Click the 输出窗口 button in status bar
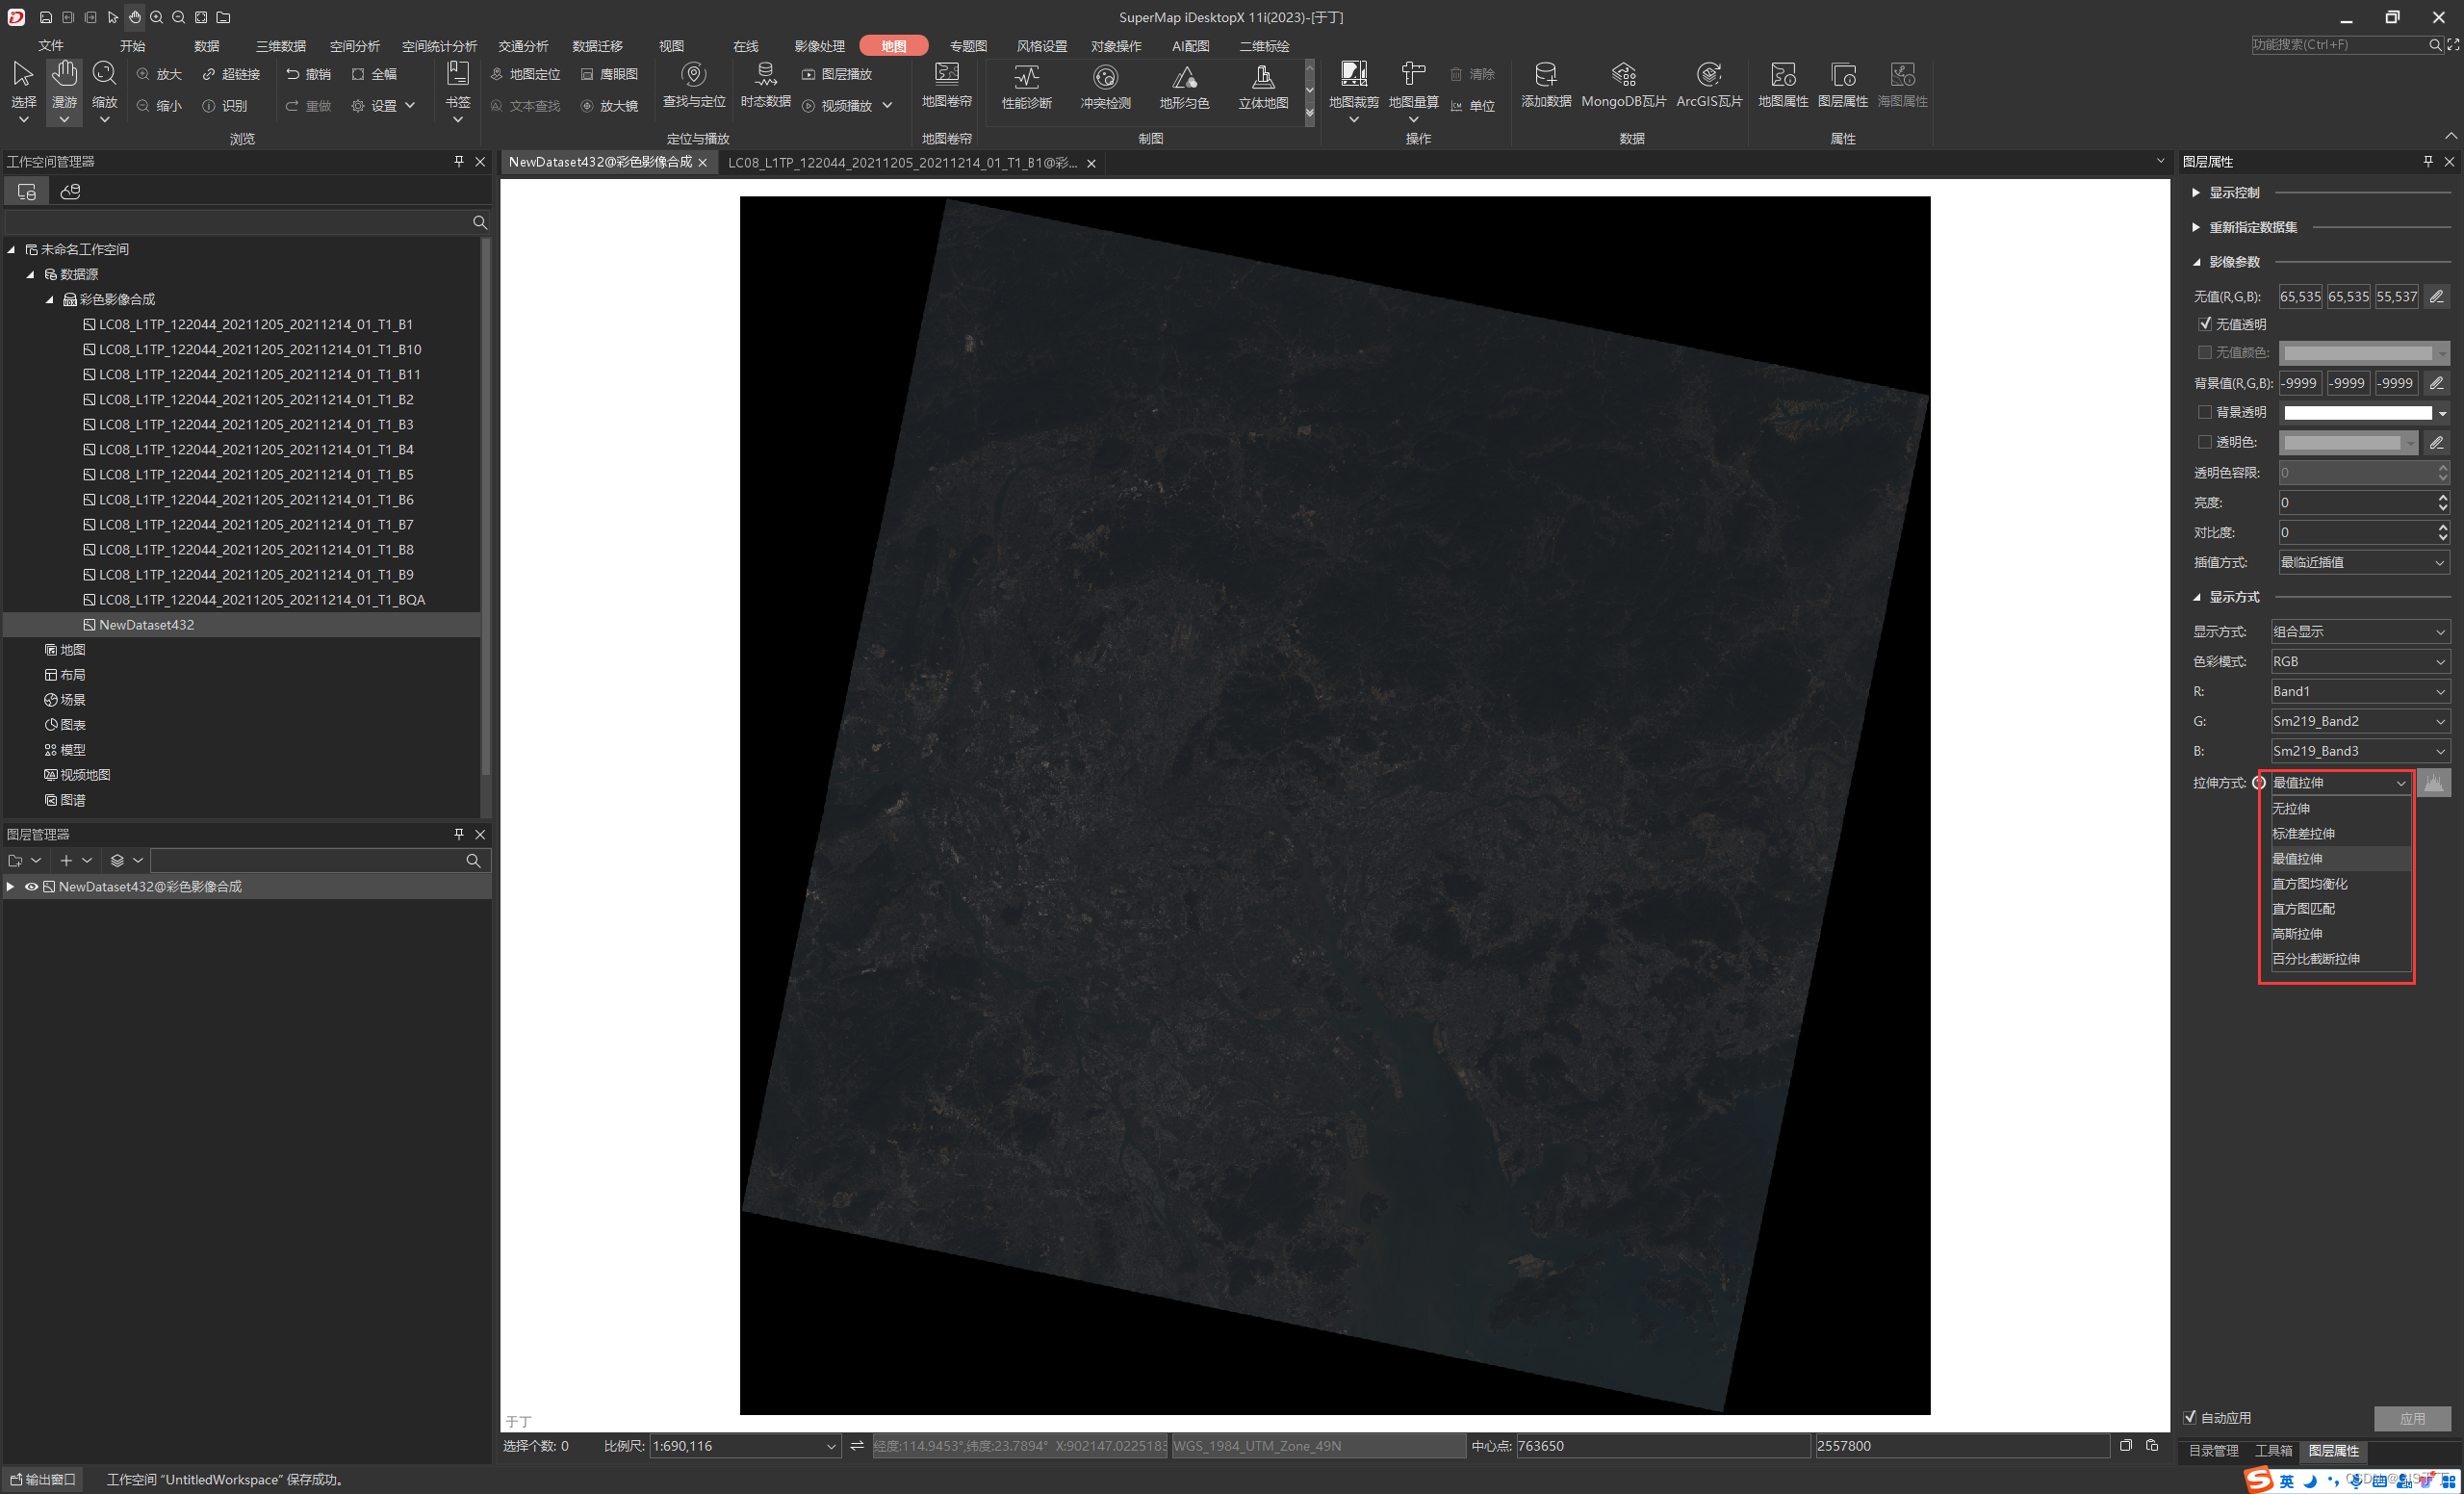The width and height of the screenshot is (2464, 1494). [43, 1479]
